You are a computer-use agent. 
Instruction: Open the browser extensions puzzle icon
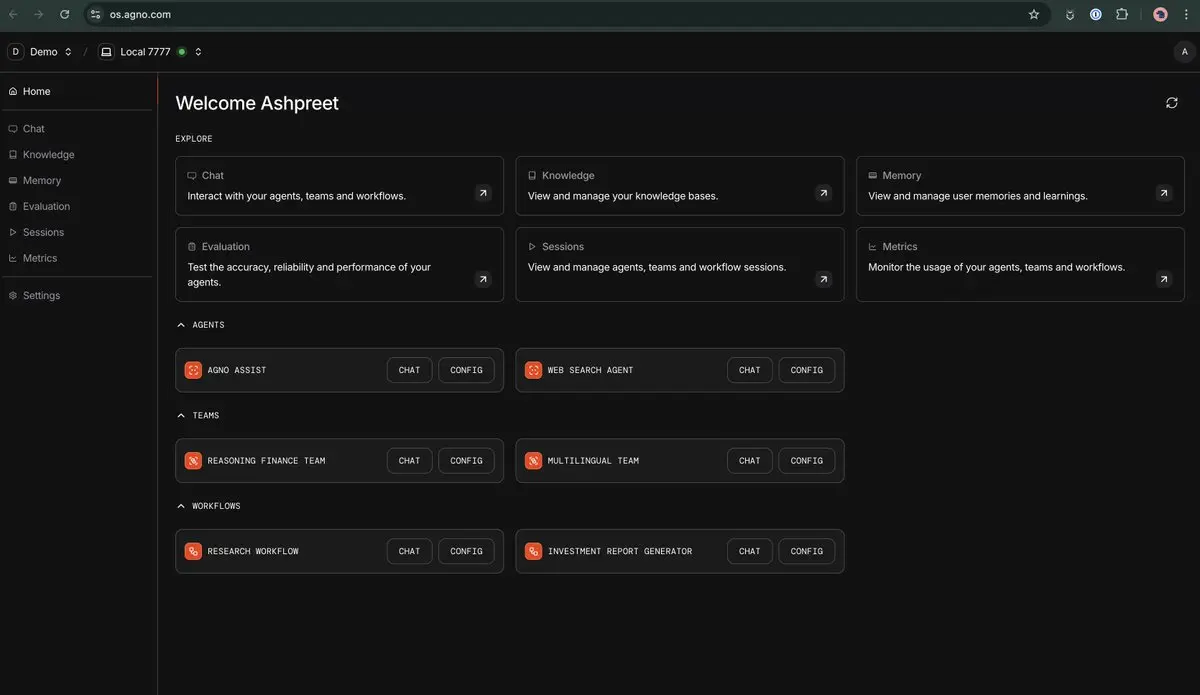[x=1122, y=14]
